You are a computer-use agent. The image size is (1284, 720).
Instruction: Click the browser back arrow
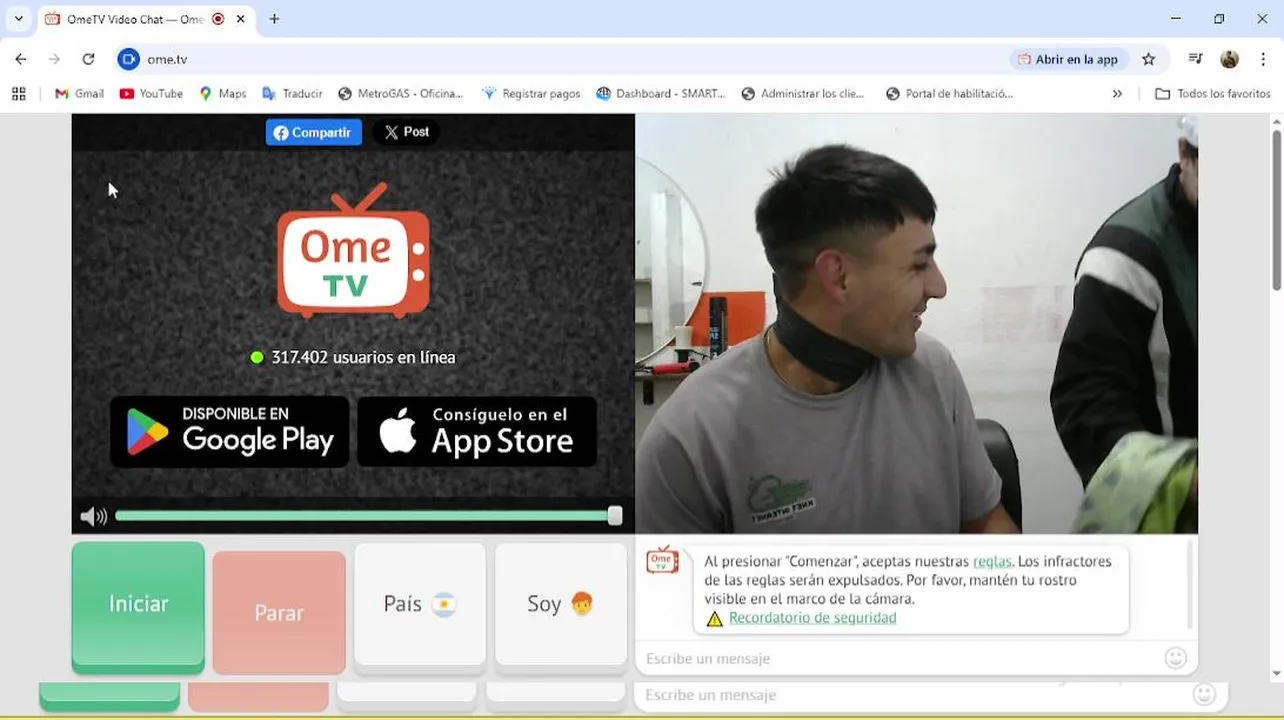pos(21,59)
